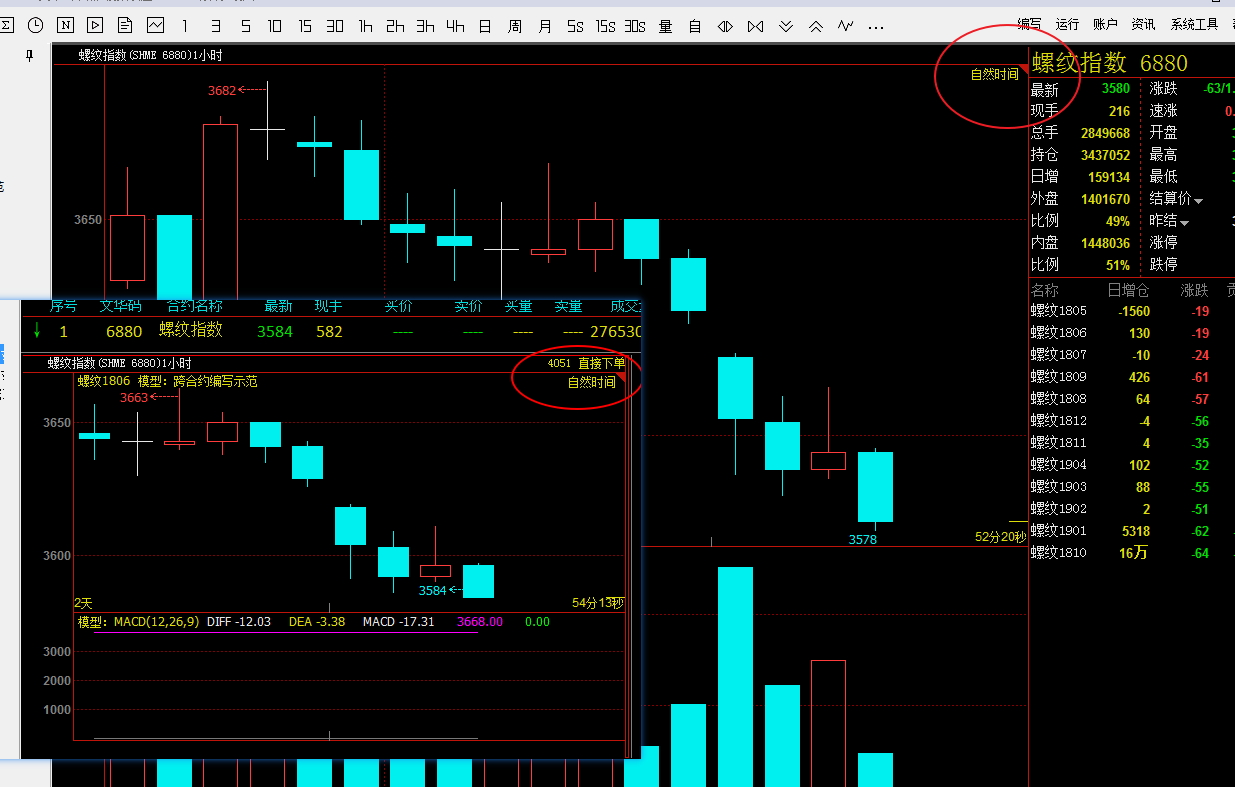Click the 文华码 column header
1235x787 pixels.
(121, 306)
